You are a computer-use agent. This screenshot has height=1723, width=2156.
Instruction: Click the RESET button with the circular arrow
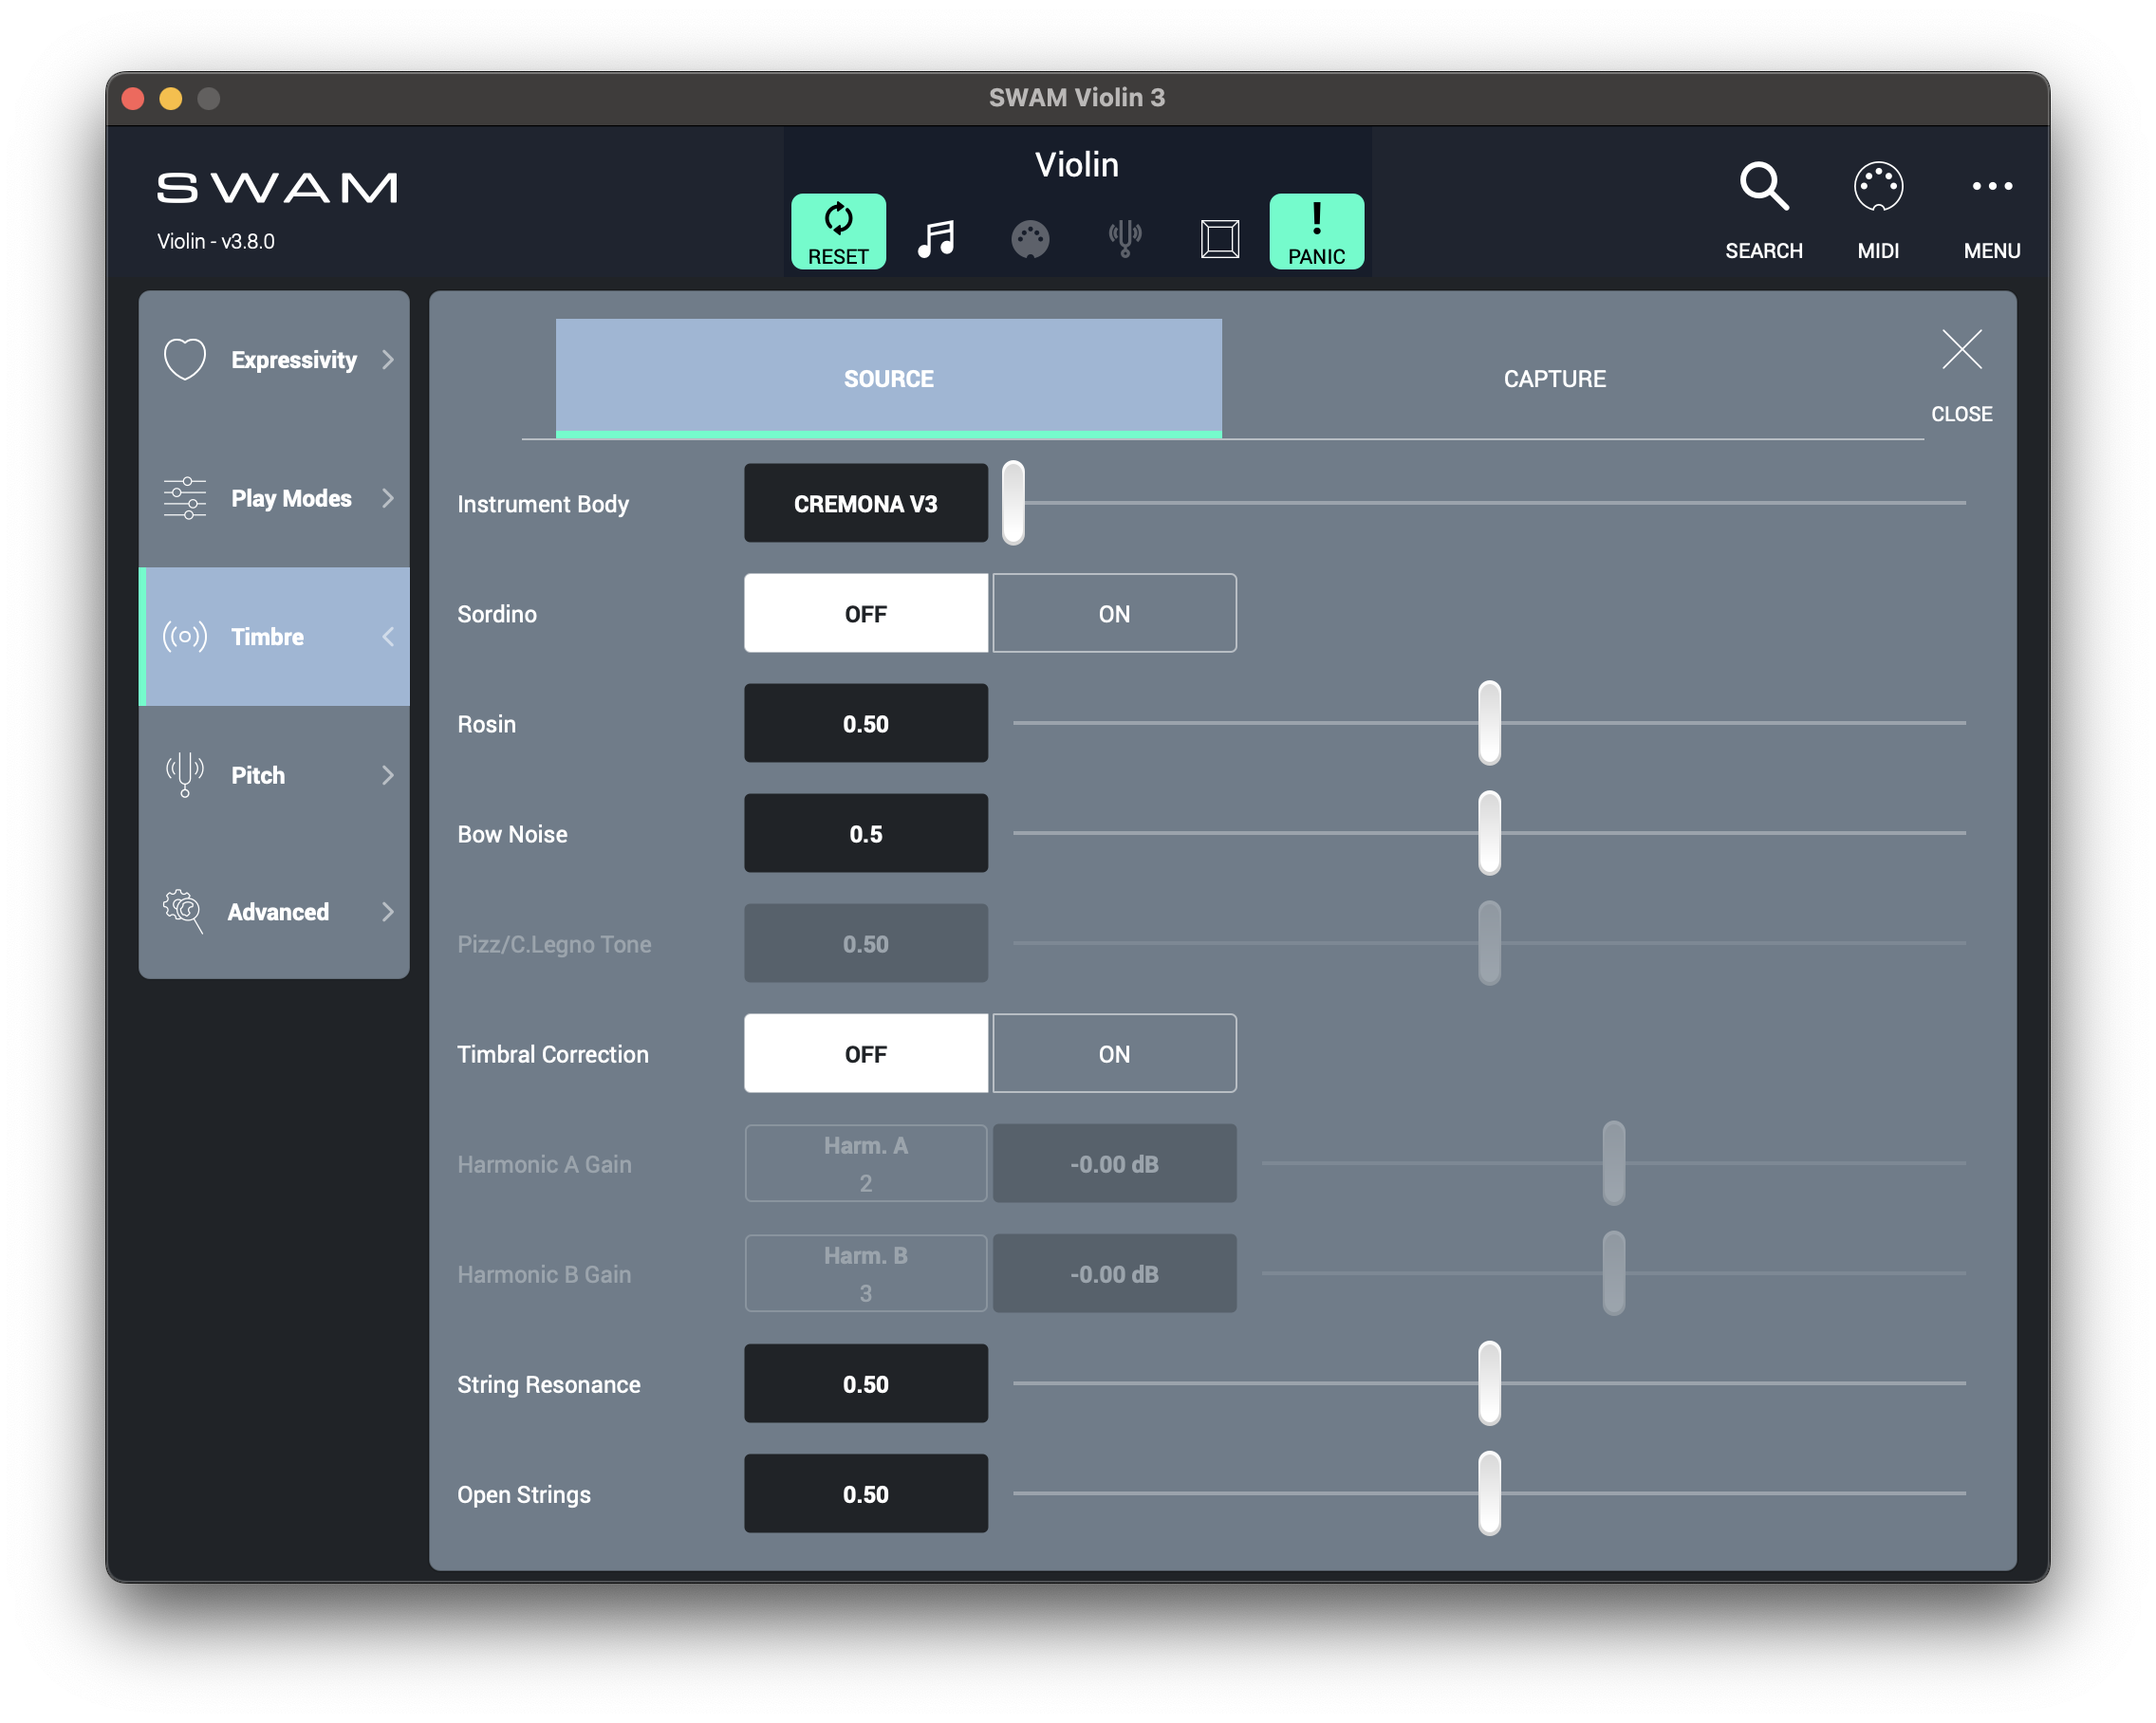pos(838,231)
